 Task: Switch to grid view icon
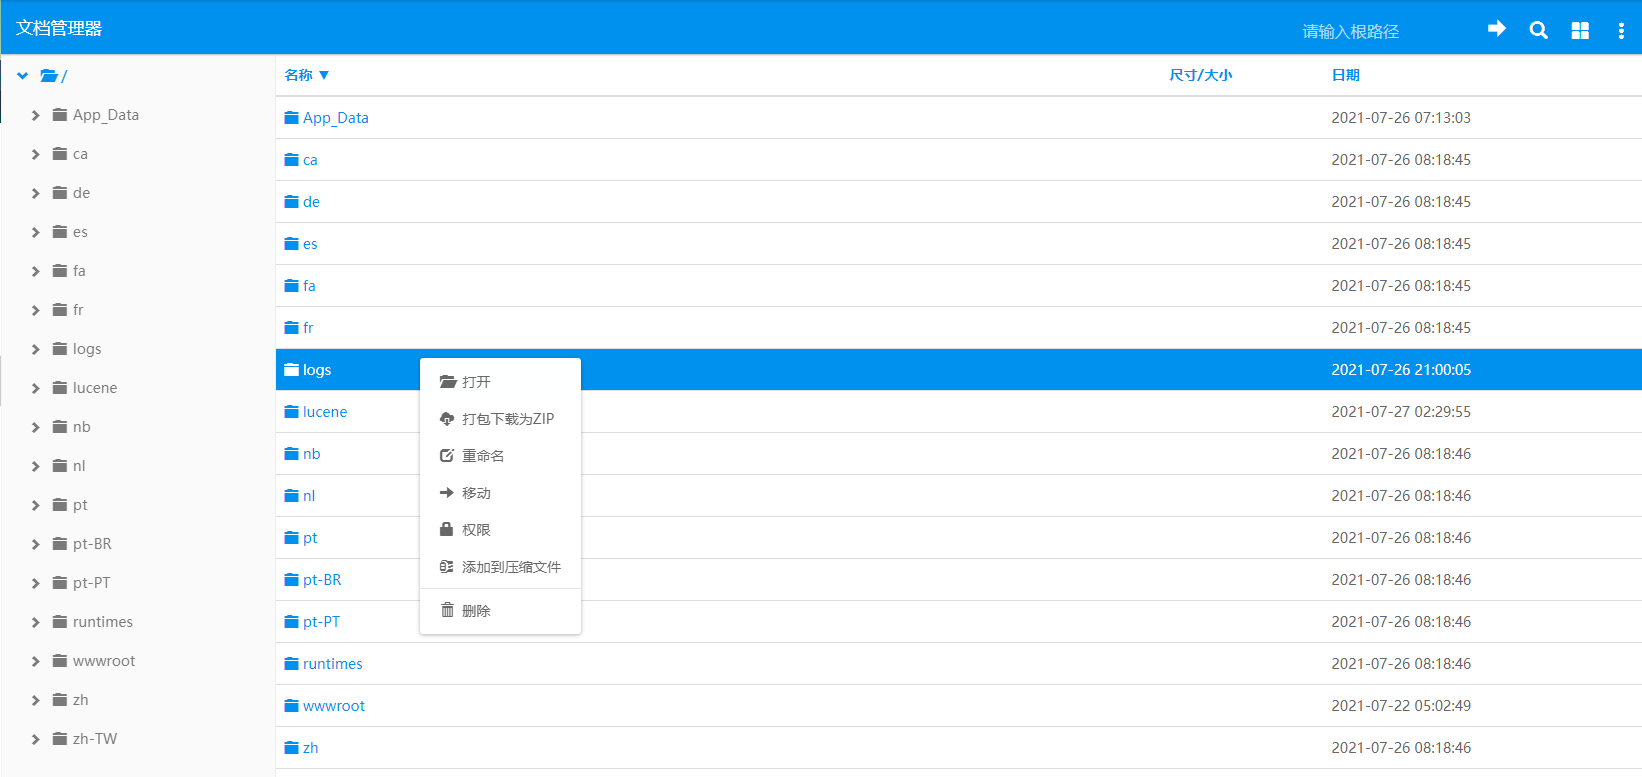point(1580,30)
